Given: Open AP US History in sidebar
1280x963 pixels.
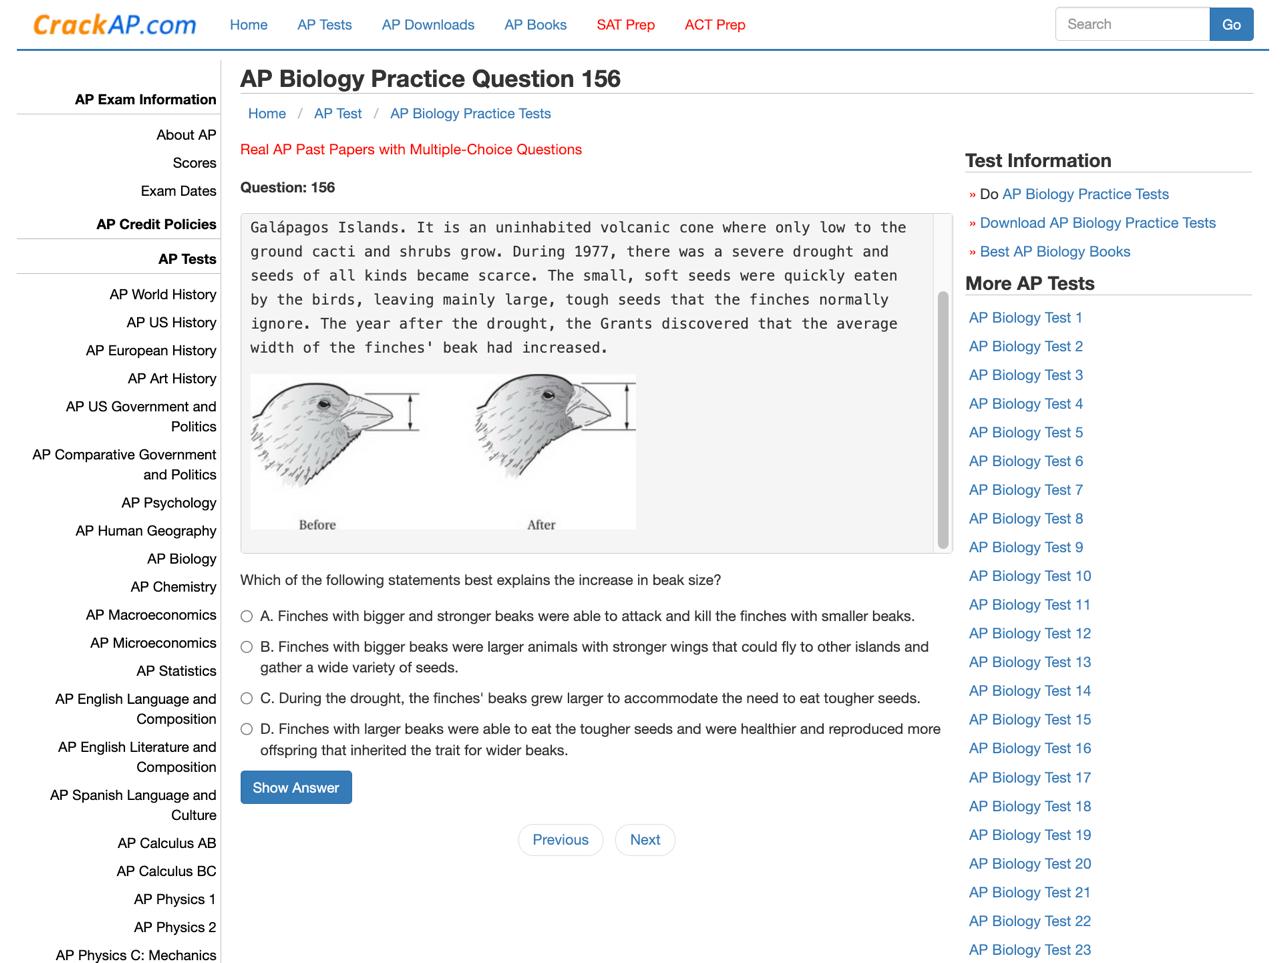Looking at the screenshot, I should click(172, 322).
